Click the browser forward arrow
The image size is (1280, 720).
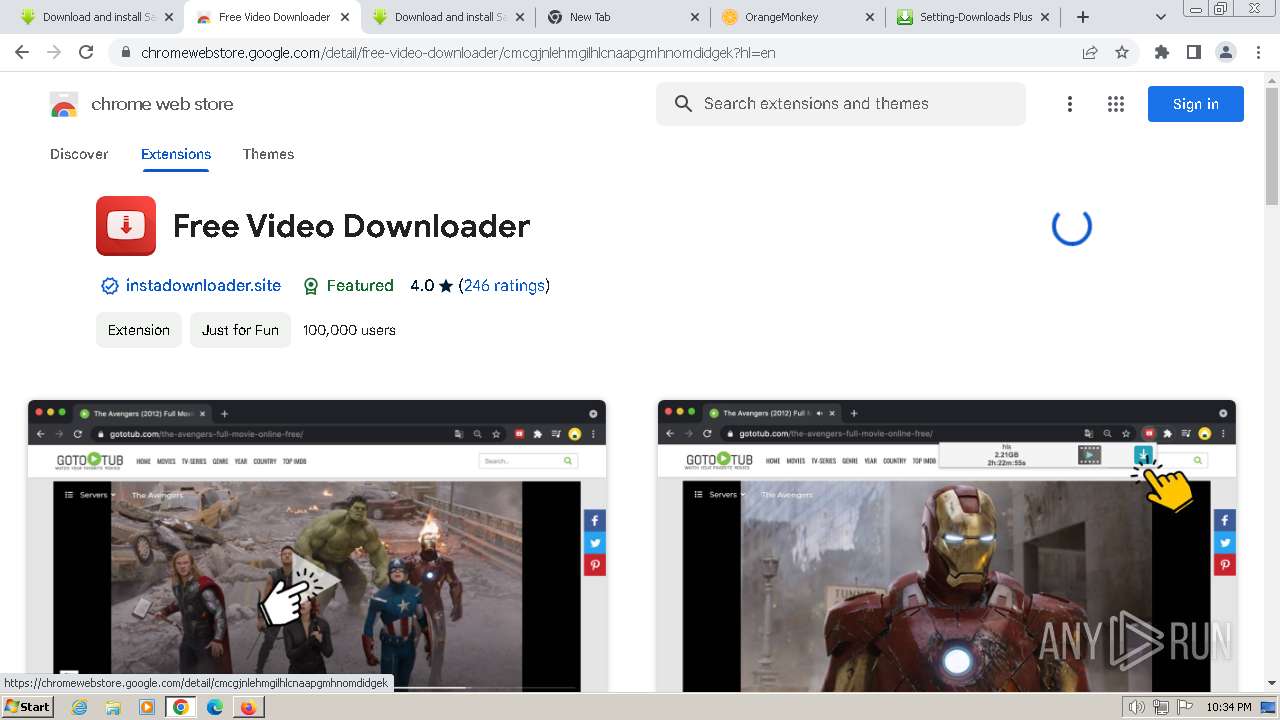tap(54, 52)
